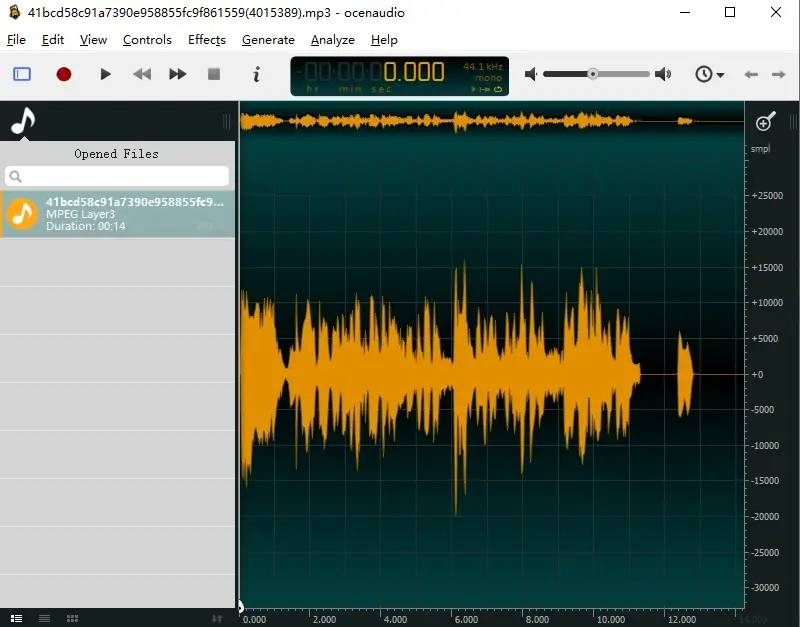This screenshot has width=800, height=627.
Task: Navigate forward using the right arrow
Action: 779,74
